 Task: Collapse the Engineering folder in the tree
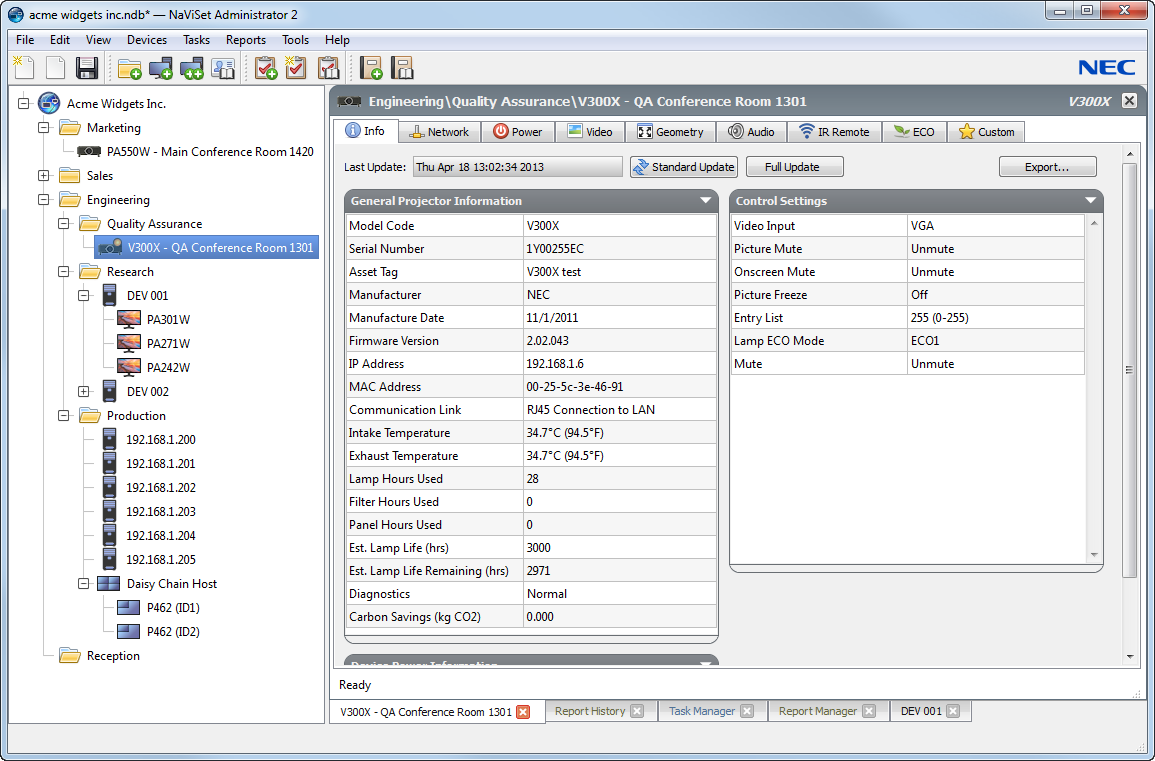pyautogui.click(x=43, y=200)
